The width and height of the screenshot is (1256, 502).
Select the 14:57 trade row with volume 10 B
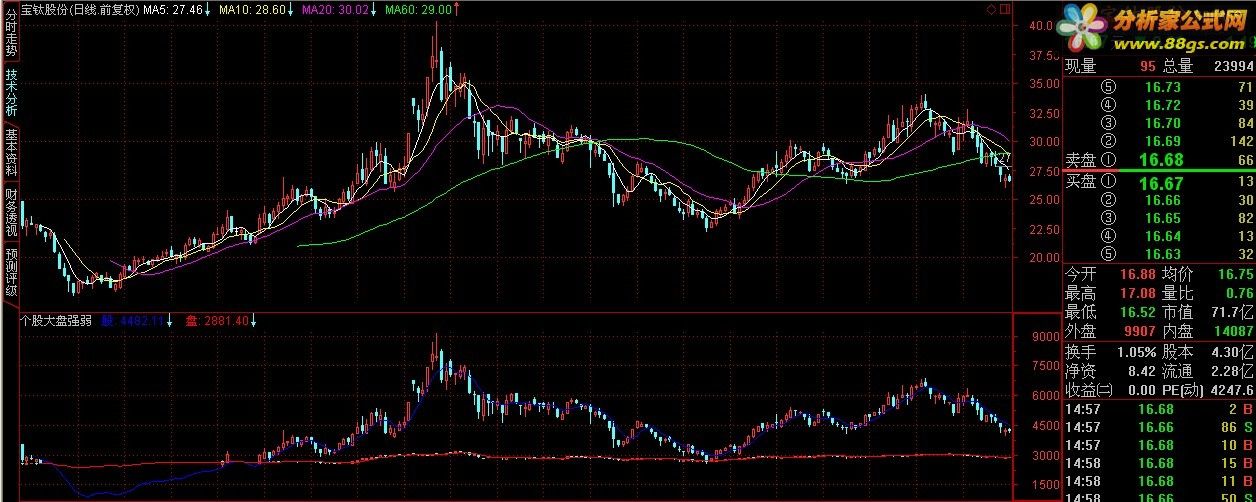1159,444
